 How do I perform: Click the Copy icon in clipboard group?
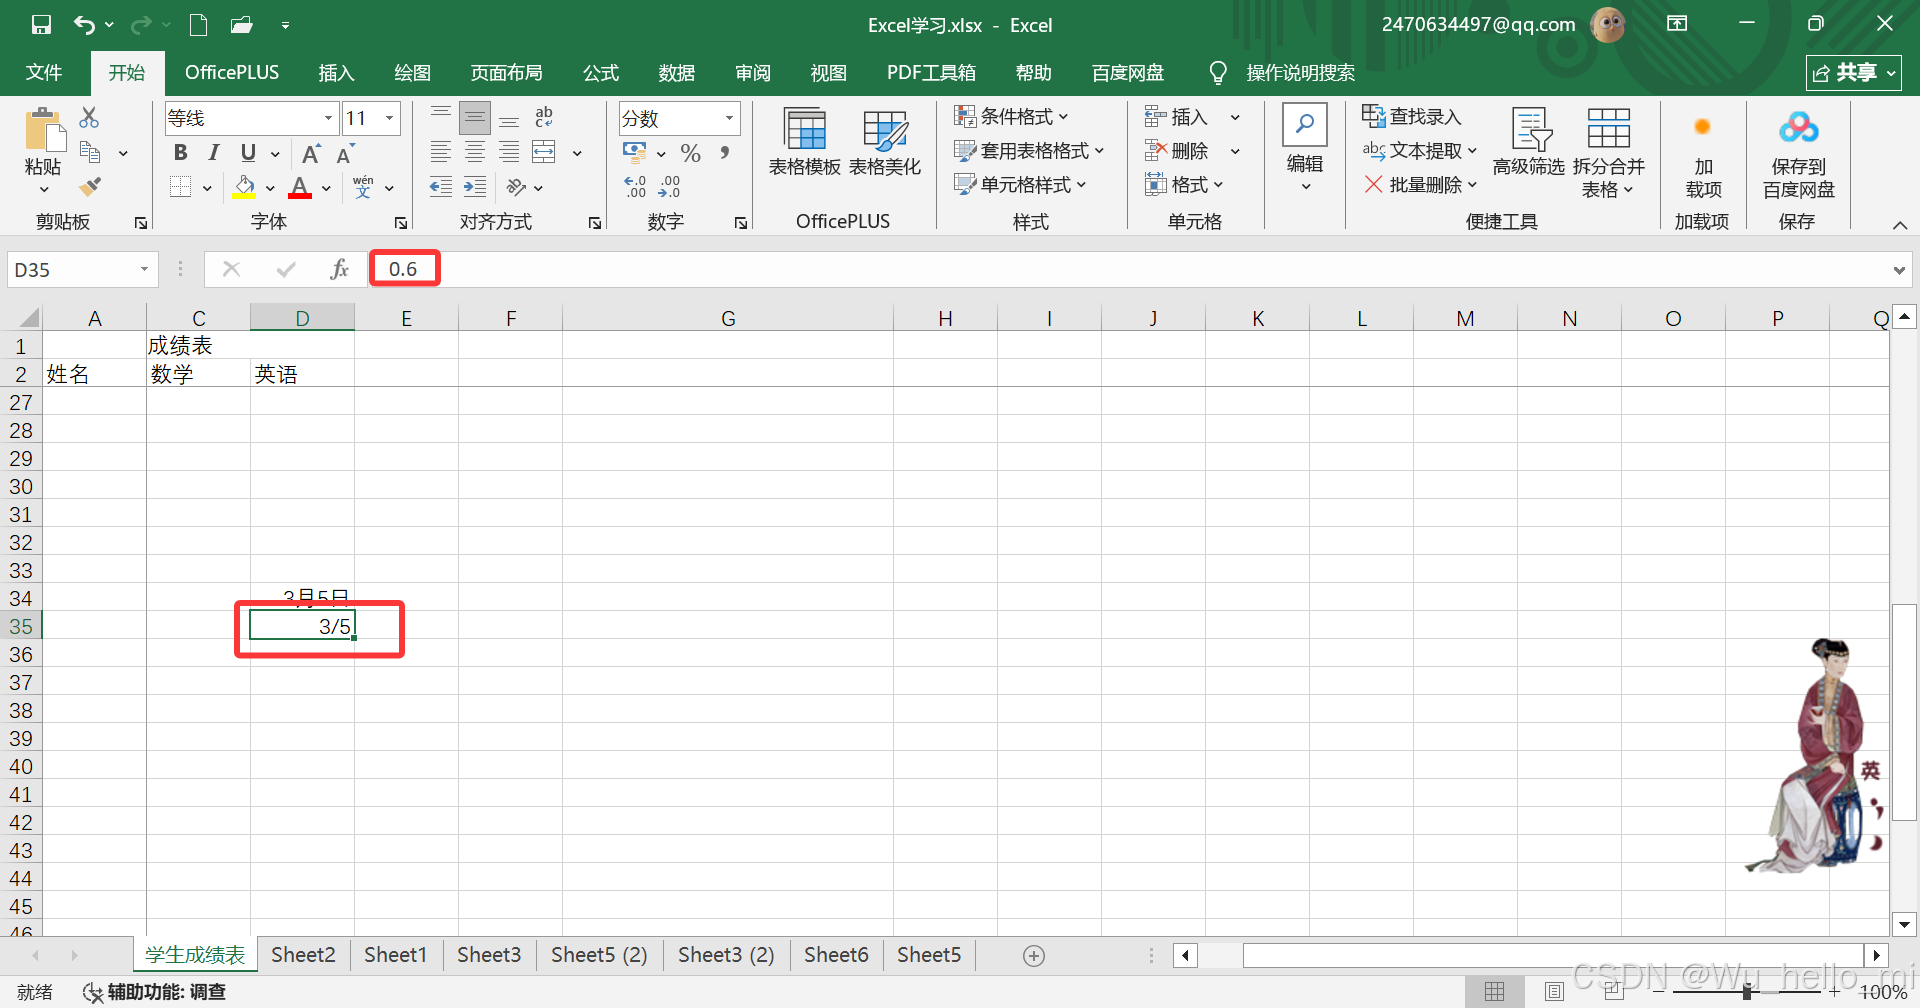90,152
